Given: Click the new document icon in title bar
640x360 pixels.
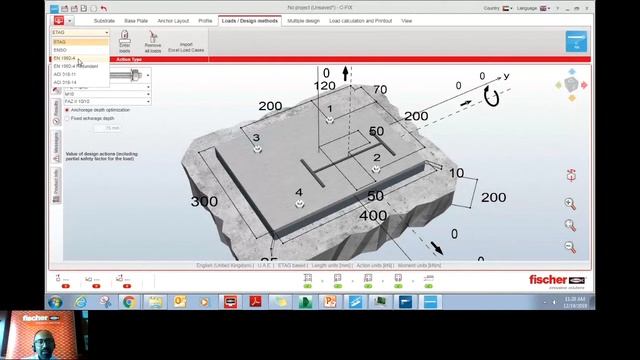Looking at the screenshot, I should tap(93, 8).
